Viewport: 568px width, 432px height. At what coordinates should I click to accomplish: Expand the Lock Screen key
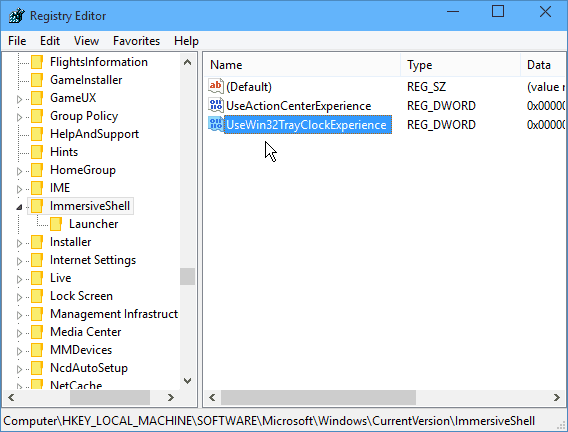click(20, 297)
